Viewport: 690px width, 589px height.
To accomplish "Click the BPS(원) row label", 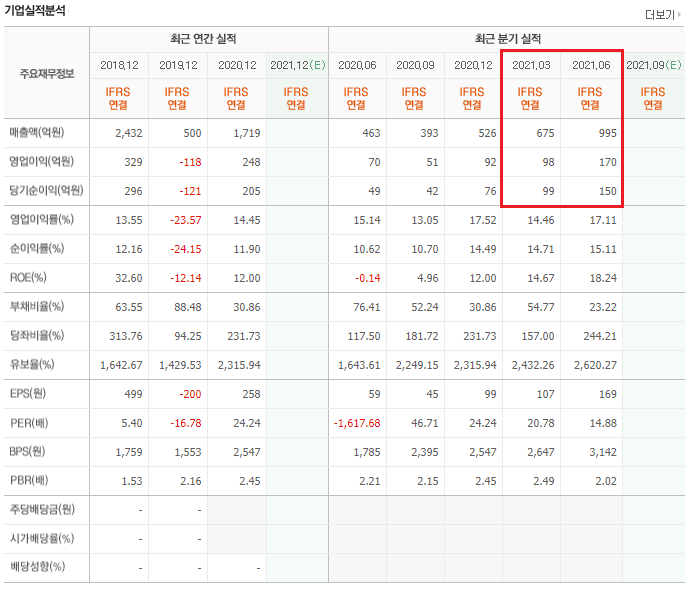I will (x=28, y=451).
